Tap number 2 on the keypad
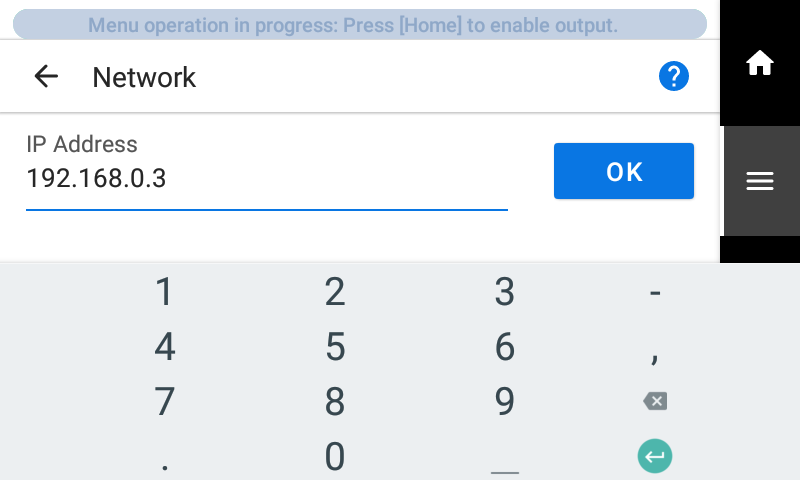The image size is (800, 480). click(335, 293)
